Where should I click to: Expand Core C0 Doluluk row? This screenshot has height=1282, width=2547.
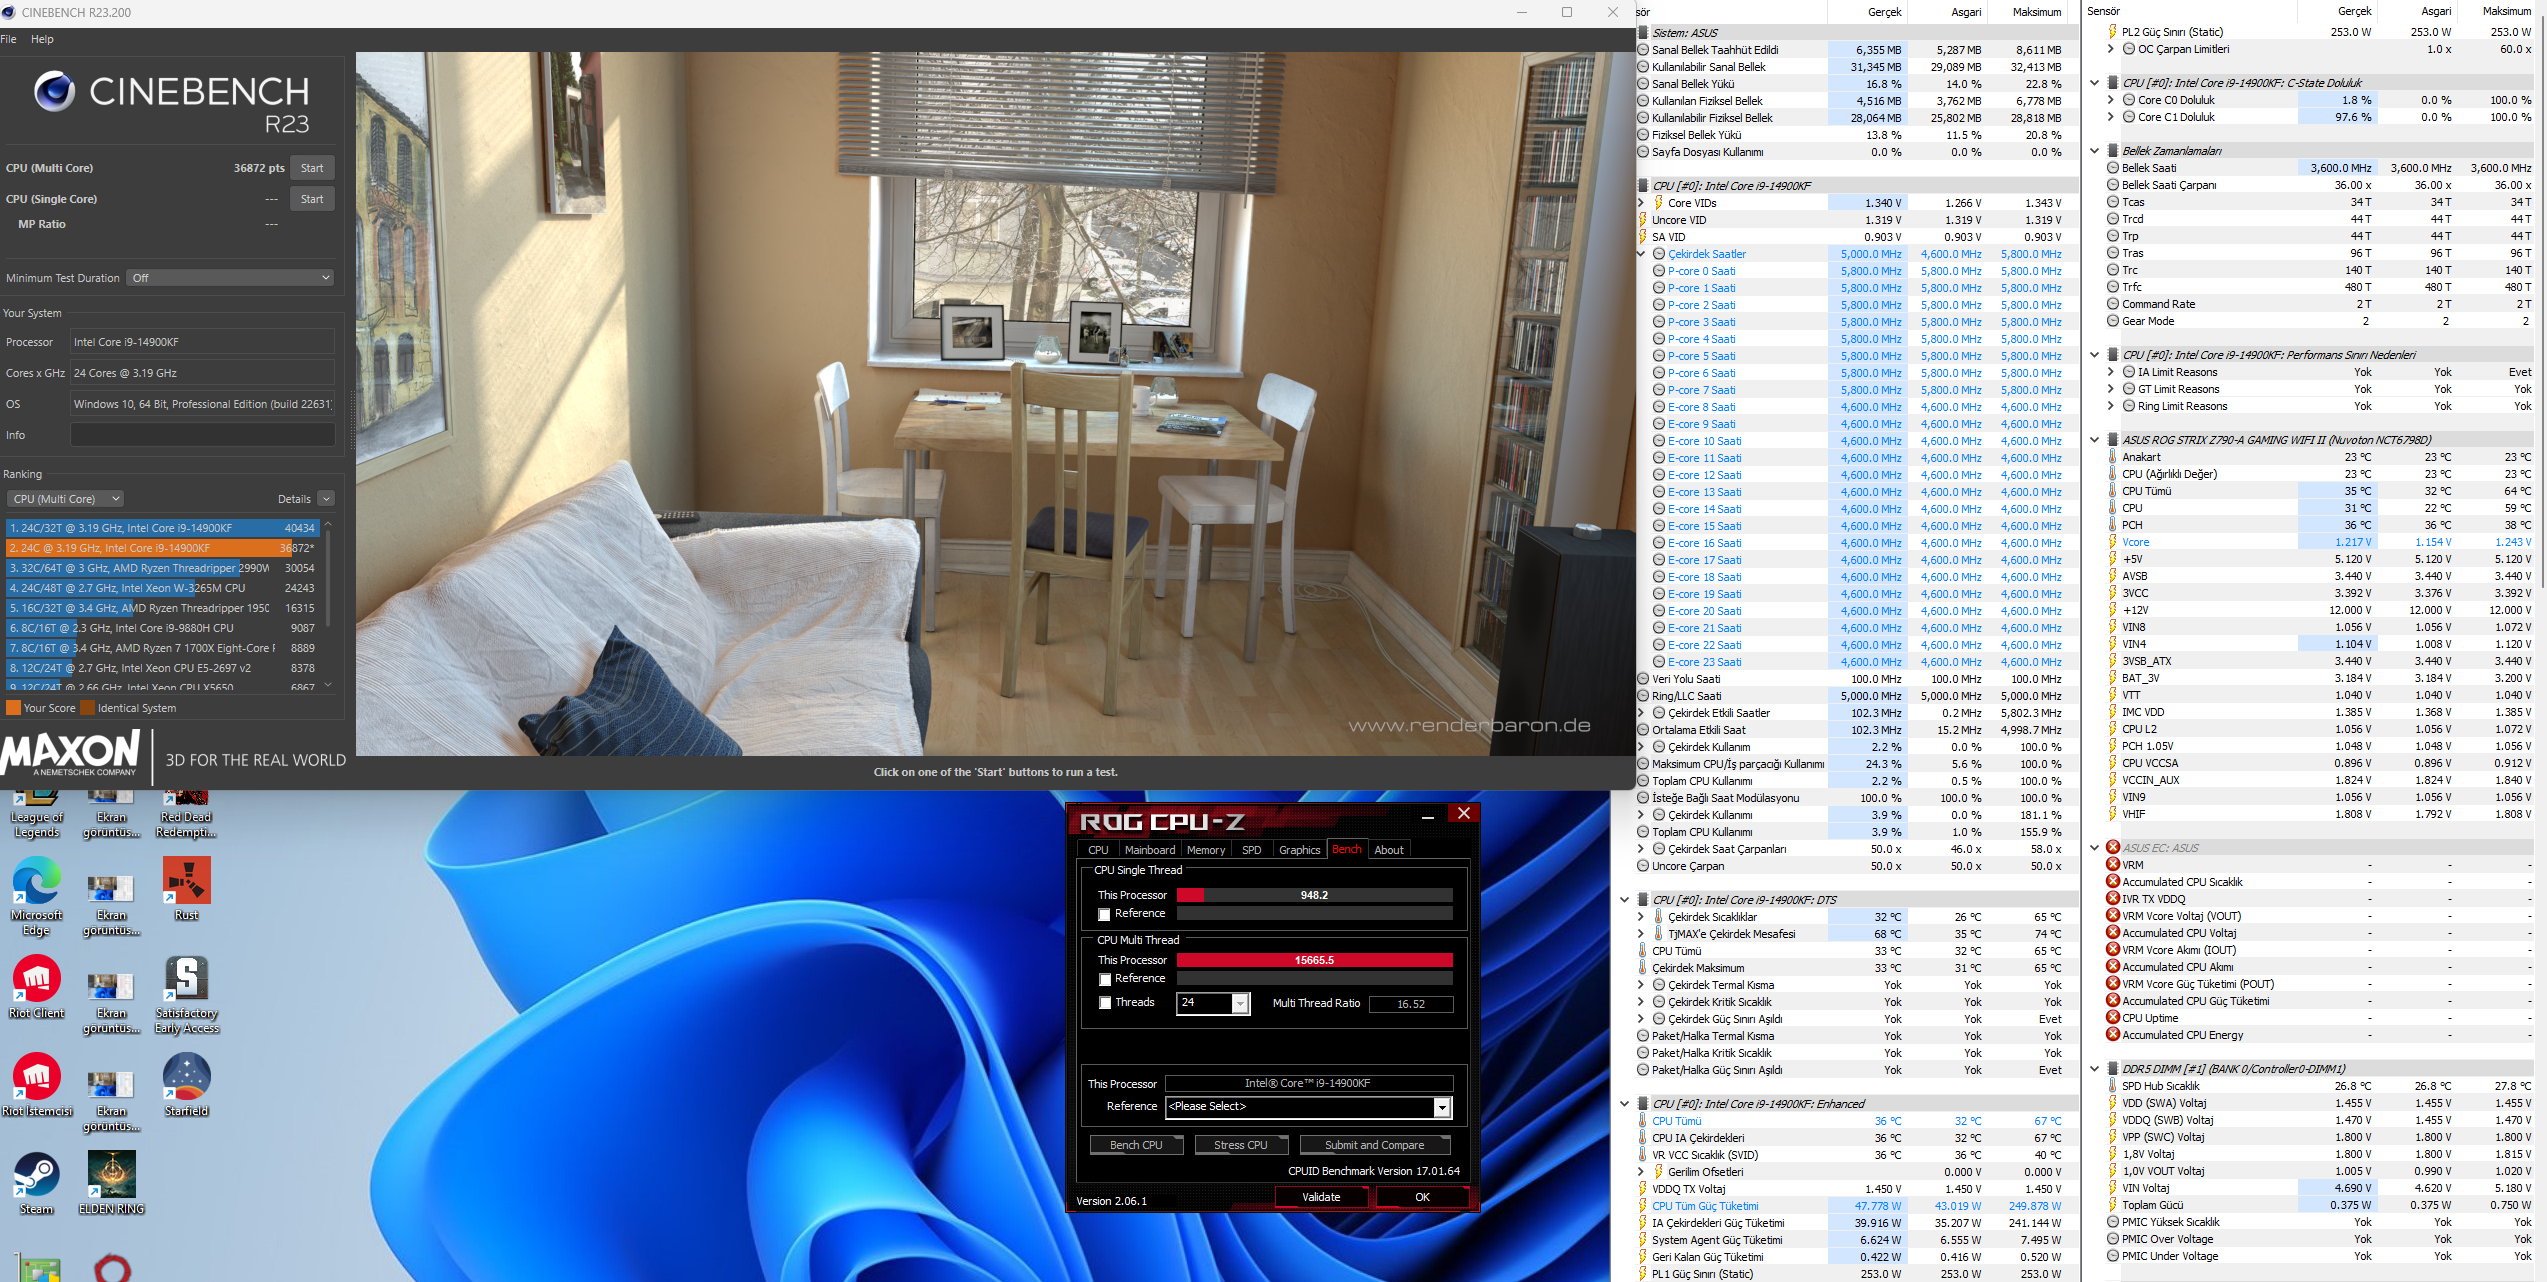2111,100
